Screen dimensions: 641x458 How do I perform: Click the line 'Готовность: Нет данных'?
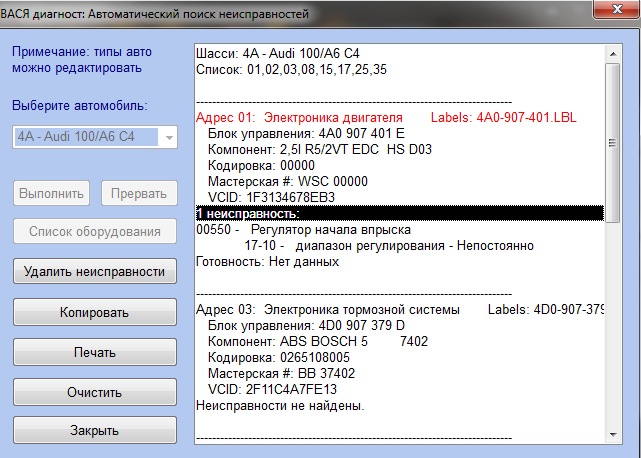coord(267,261)
